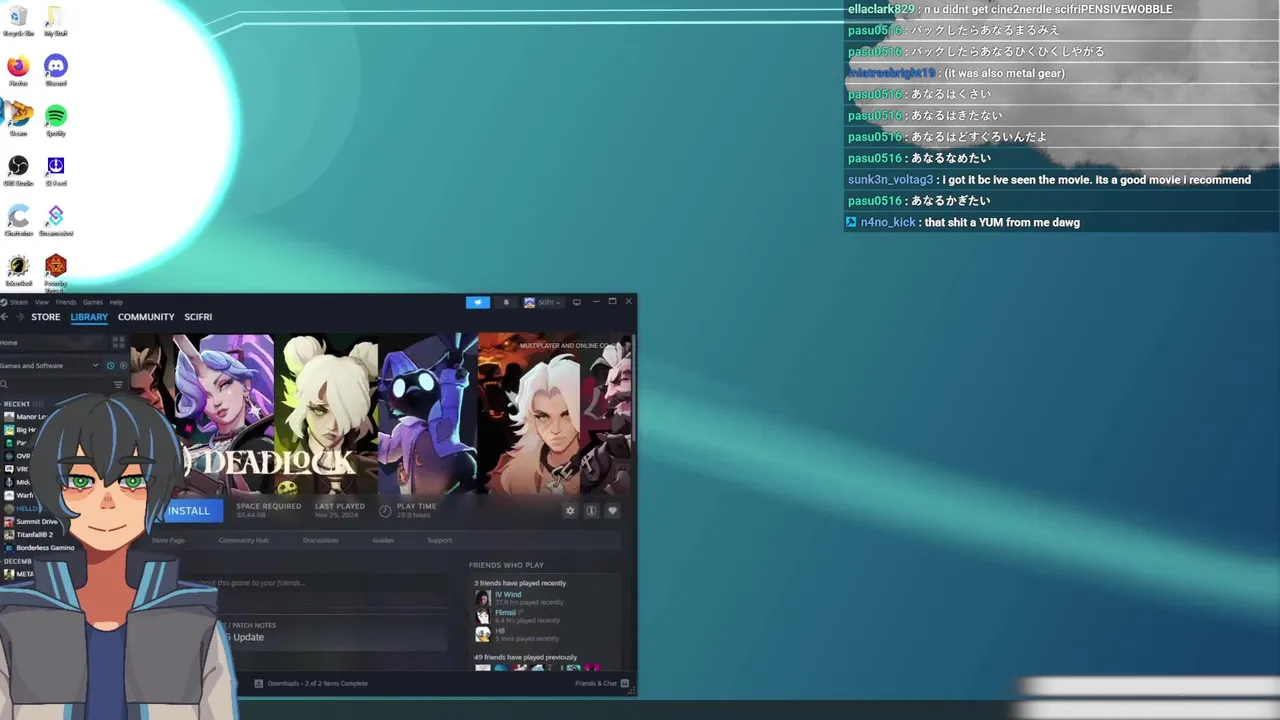Viewport: 1280px width, 720px height.
Task: Click chat username ellaclark829
Action: 881,9
